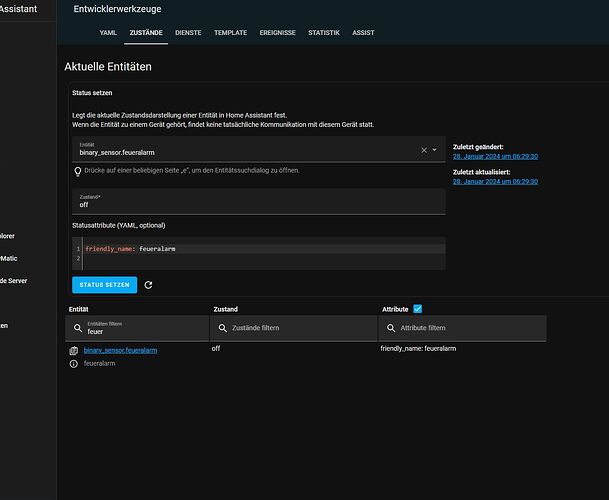Click the refresh icon beside Status setzen

[148, 285]
